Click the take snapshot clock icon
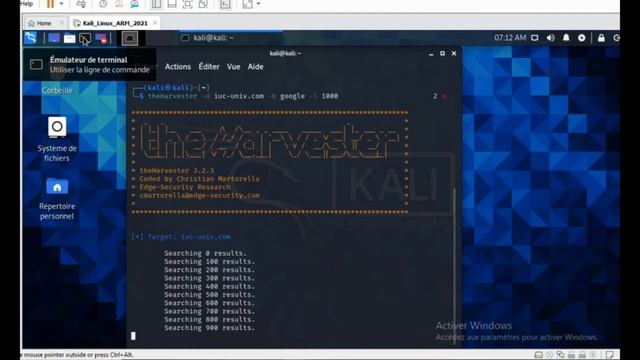 (103, 4)
